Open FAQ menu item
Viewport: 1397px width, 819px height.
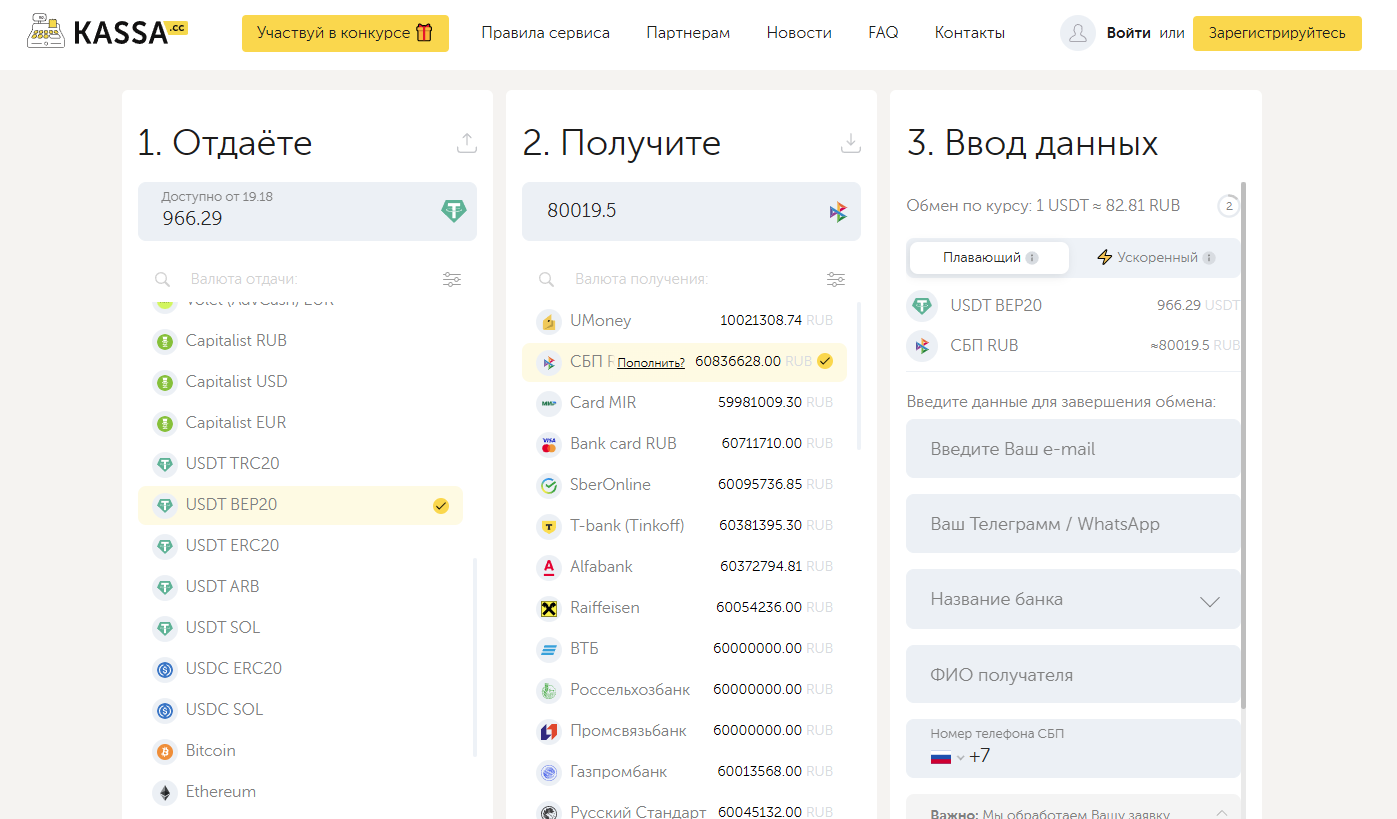point(883,33)
